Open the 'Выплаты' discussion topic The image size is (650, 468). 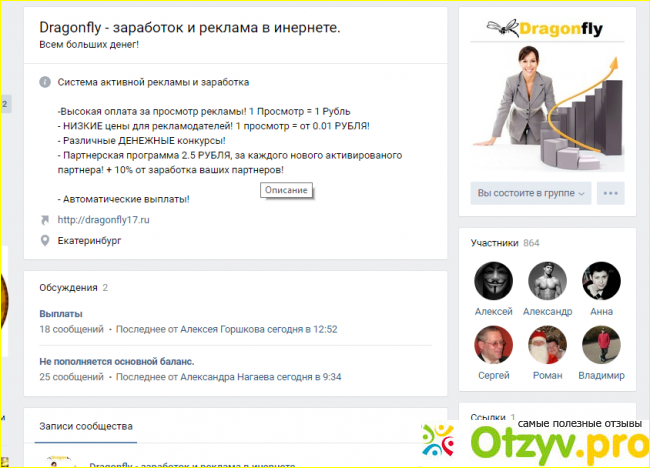pyautogui.click(x=61, y=314)
